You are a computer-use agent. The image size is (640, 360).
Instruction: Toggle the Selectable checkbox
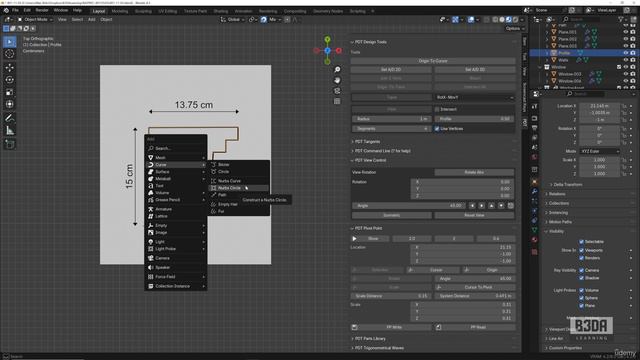point(582,242)
